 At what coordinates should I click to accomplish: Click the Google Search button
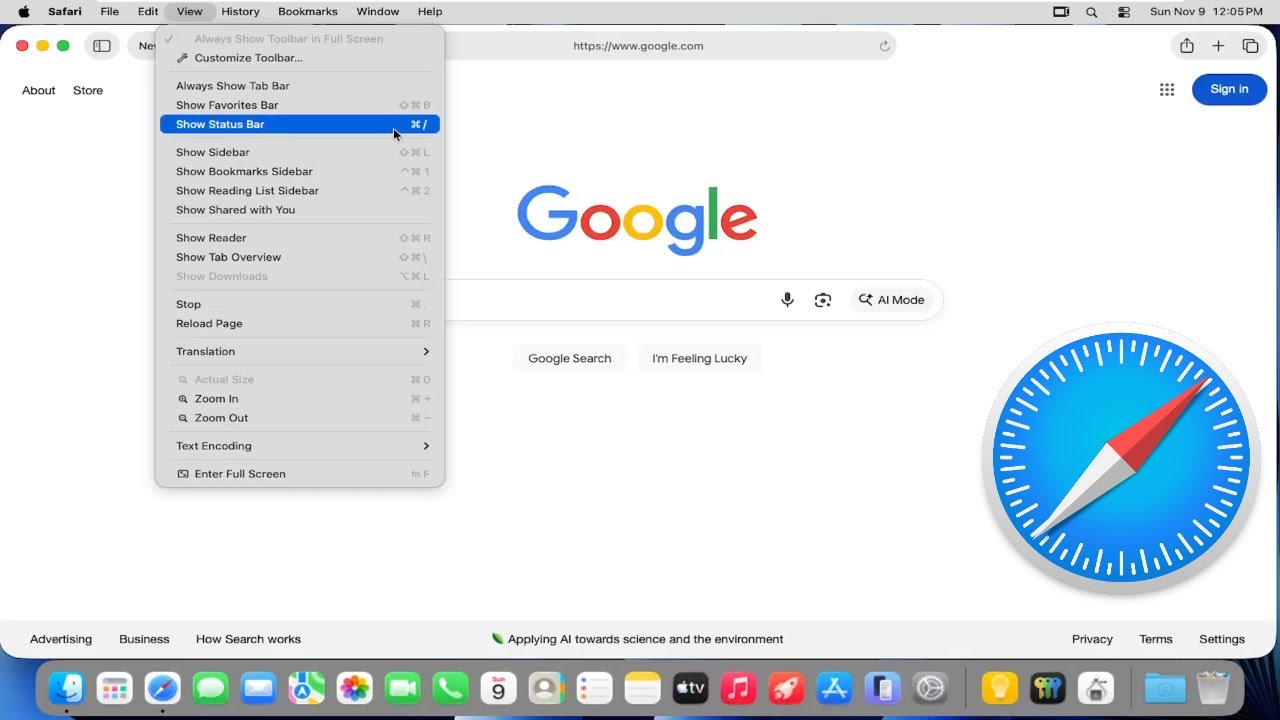[x=570, y=358]
